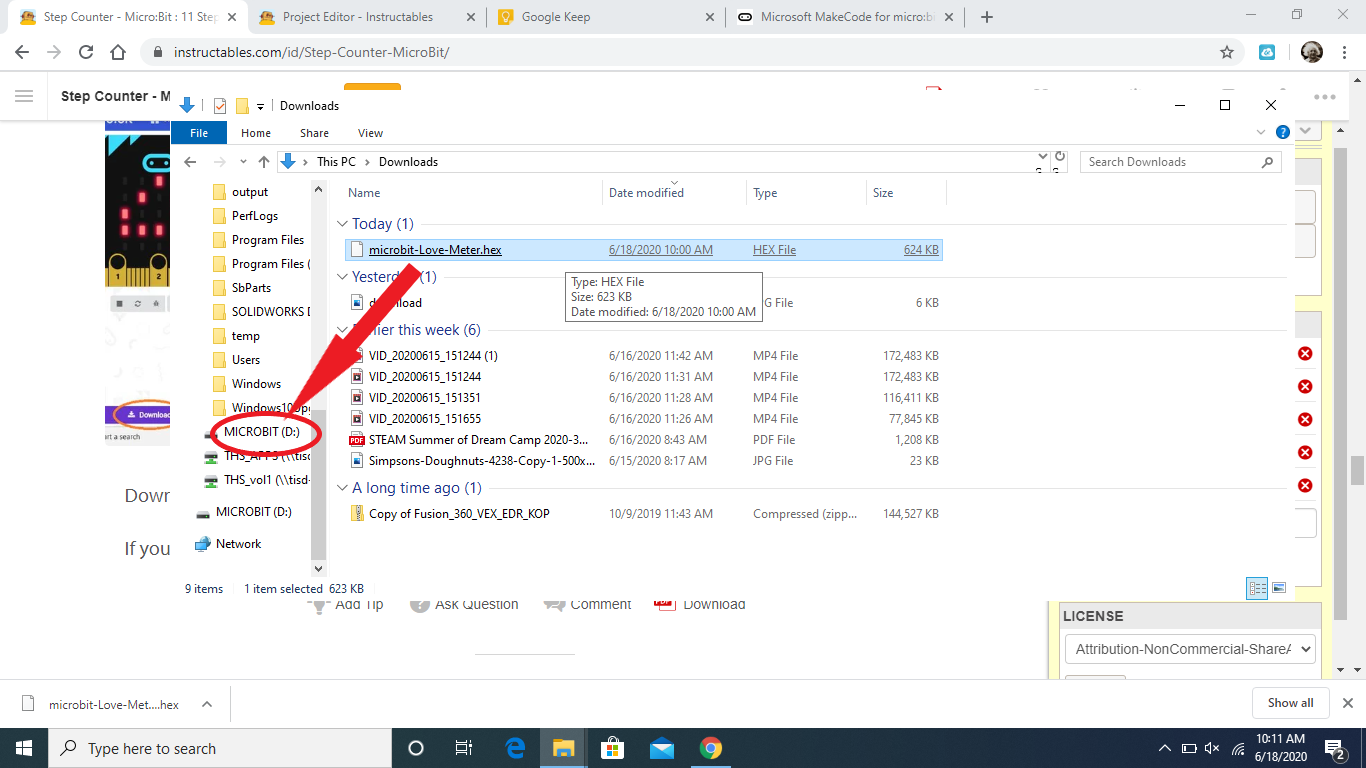Image resolution: width=1366 pixels, height=768 pixels.
Task: Bookmark this page with star icon
Action: pos(1227,52)
